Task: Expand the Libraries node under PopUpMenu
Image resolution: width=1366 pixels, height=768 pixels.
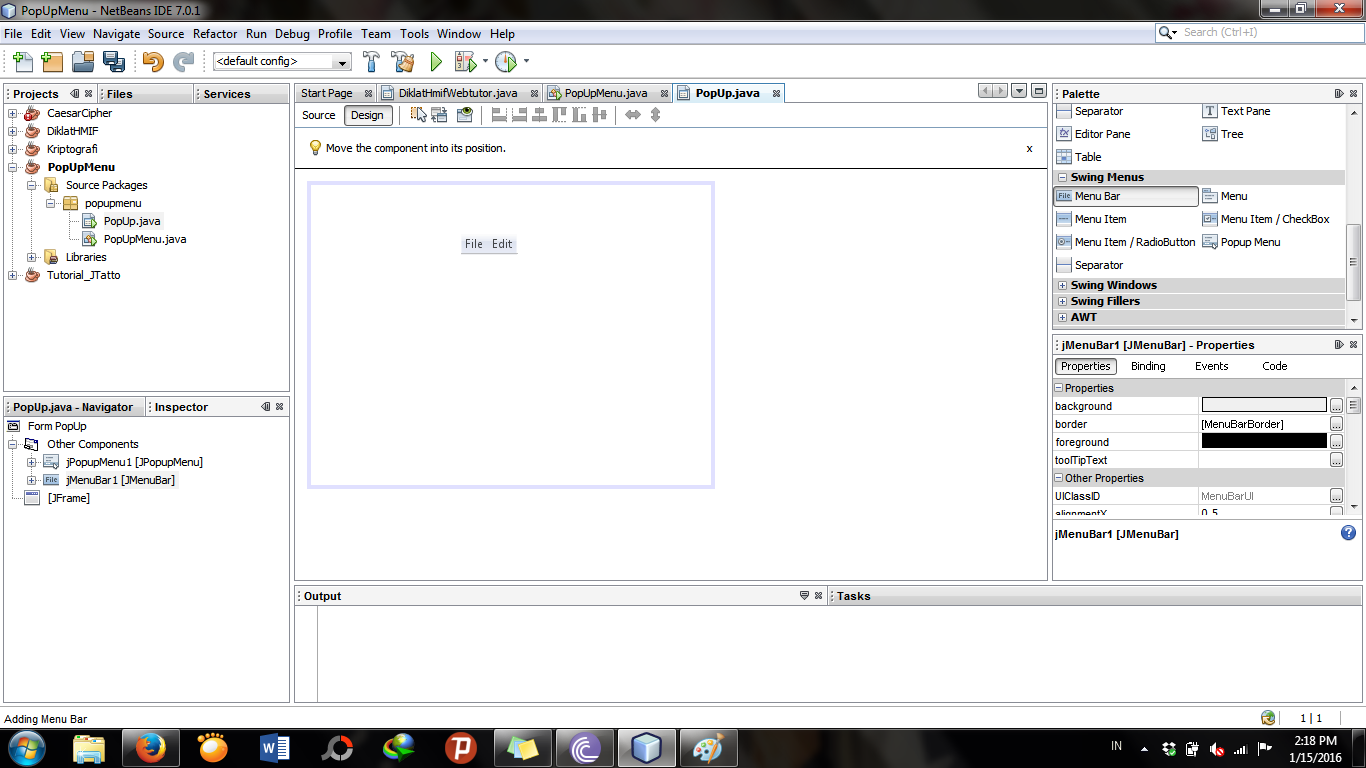Action: coord(31,257)
